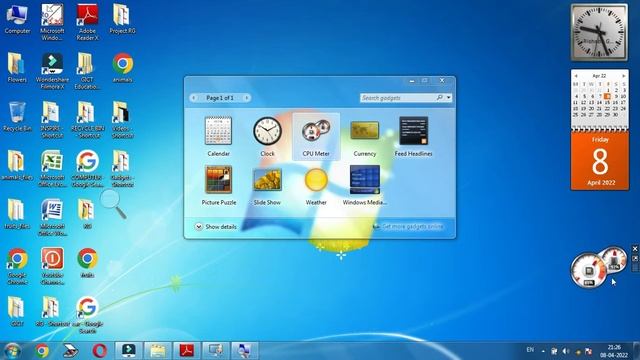Open Wondershare Filmora X desktop shortcut
The height and width of the screenshot is (360, 640).
point(52,71)
